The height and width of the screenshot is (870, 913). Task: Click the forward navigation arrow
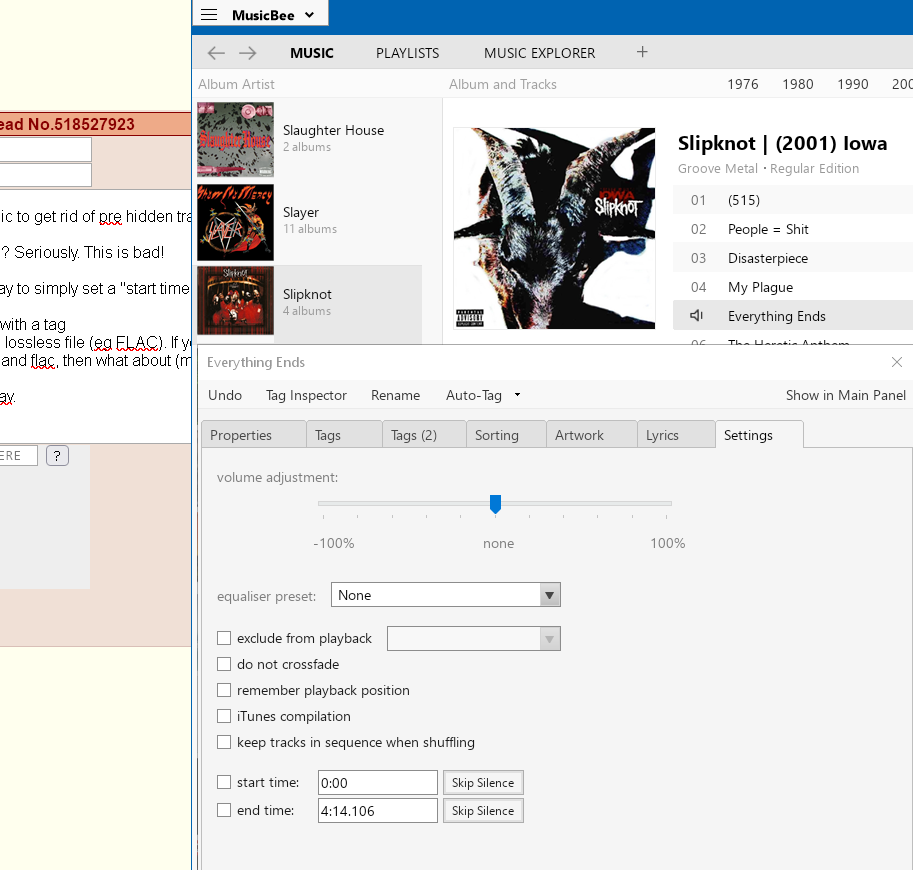point(248,53)
